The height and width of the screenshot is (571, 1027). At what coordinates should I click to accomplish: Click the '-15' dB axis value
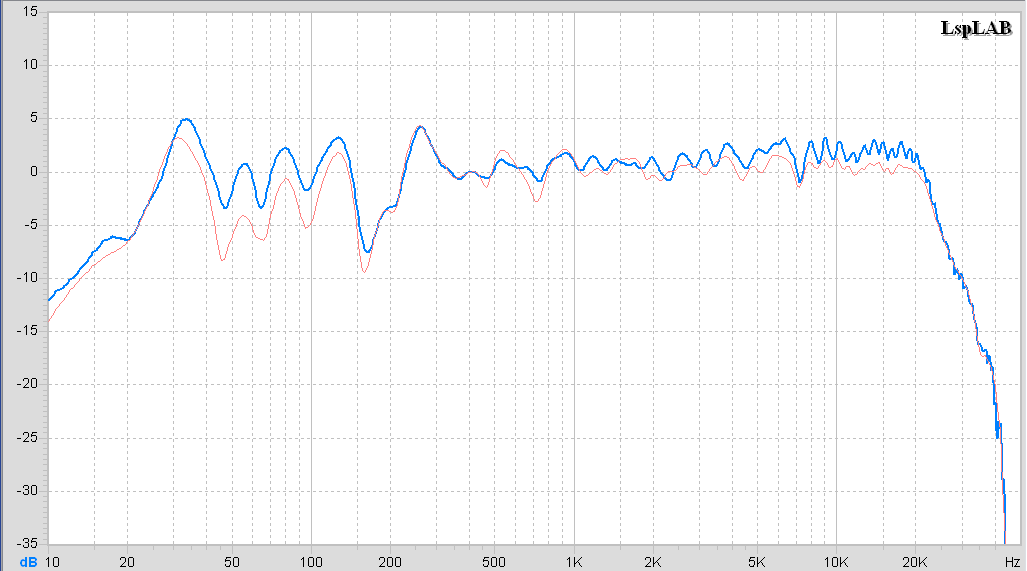tap(28, 331)
